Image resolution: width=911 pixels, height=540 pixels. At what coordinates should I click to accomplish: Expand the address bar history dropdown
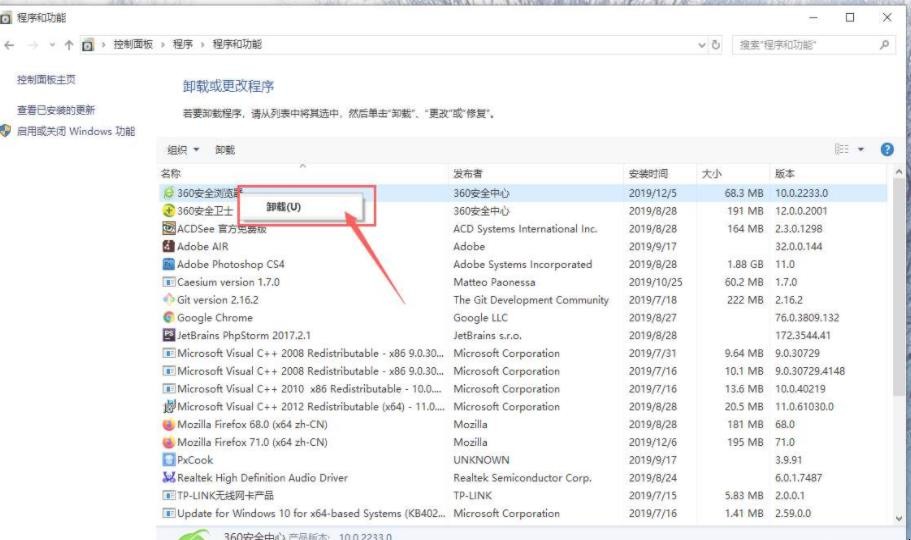pyautogui.click(x=701, y=45)
